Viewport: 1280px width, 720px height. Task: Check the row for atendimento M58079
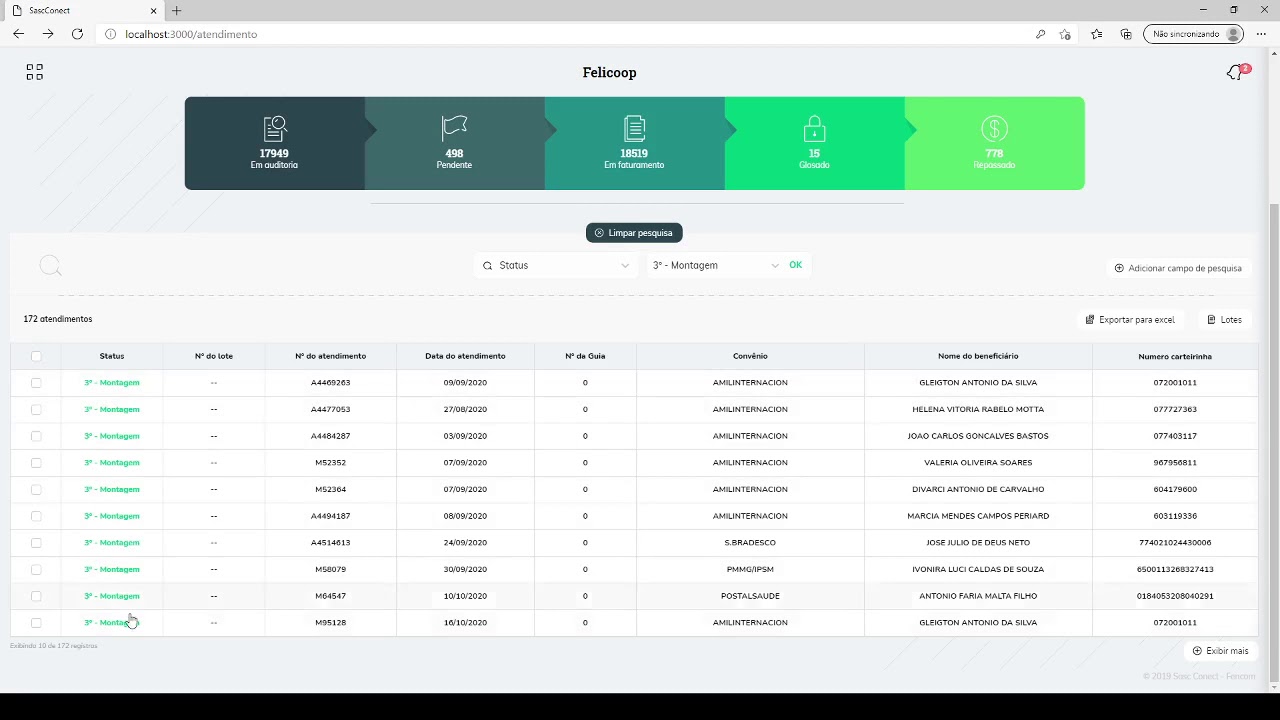click(x=36, y=570)
